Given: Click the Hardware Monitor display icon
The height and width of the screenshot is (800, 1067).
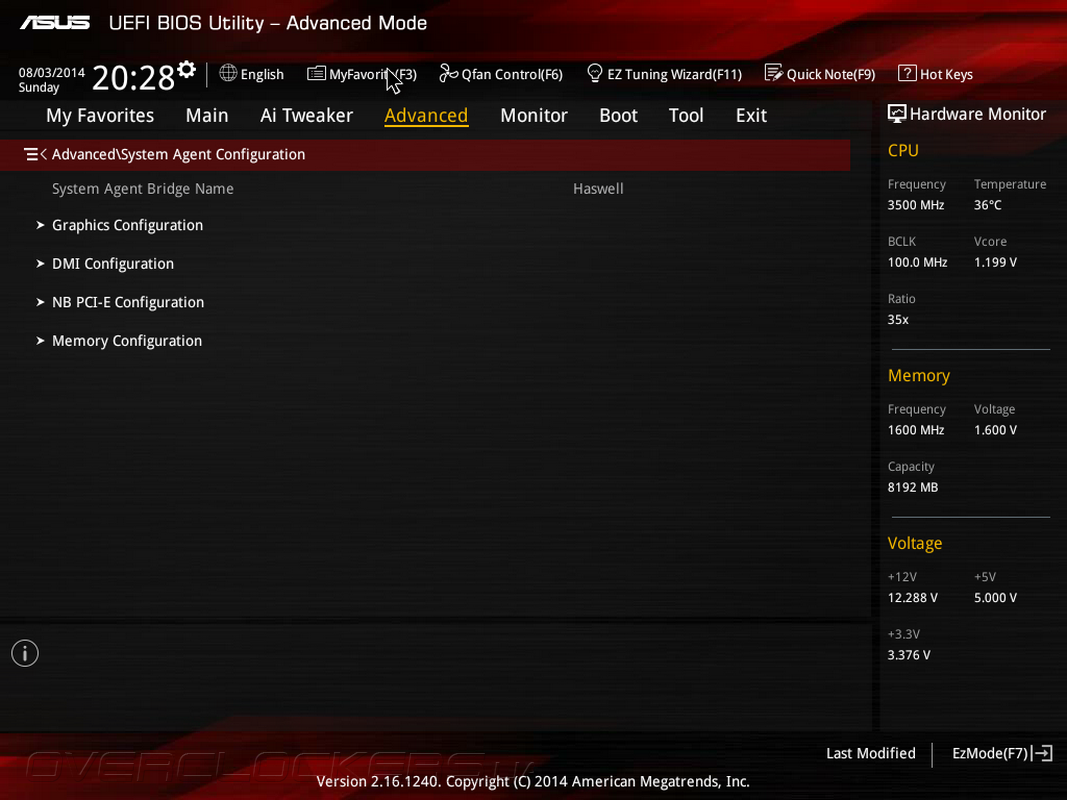Looking at the screenshot, I should pyautogui.click(x=897, y=114).
